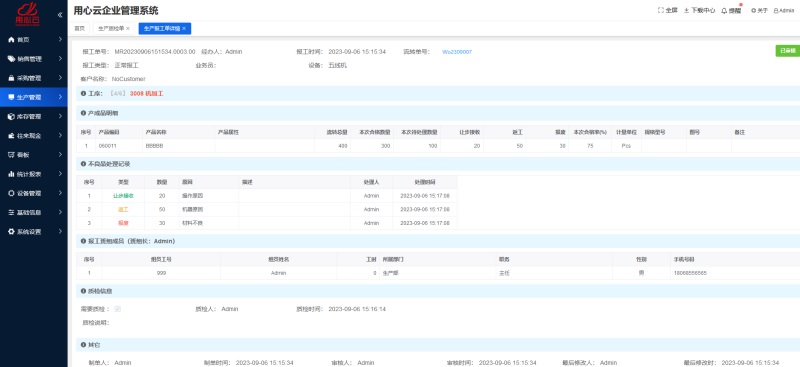Click the 用心云企业管理系统 title
Screen dimensions: 800x367
click(116, 11)
